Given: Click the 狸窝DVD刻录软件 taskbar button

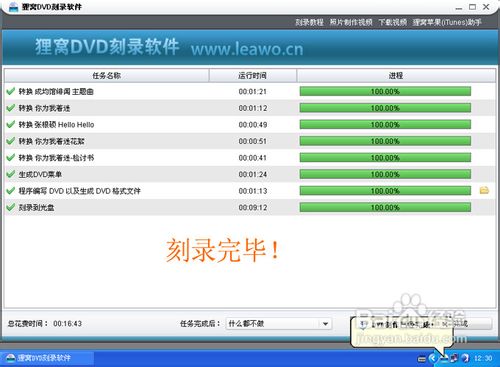Looking at the screenshot, I should [x=47, y=358].
